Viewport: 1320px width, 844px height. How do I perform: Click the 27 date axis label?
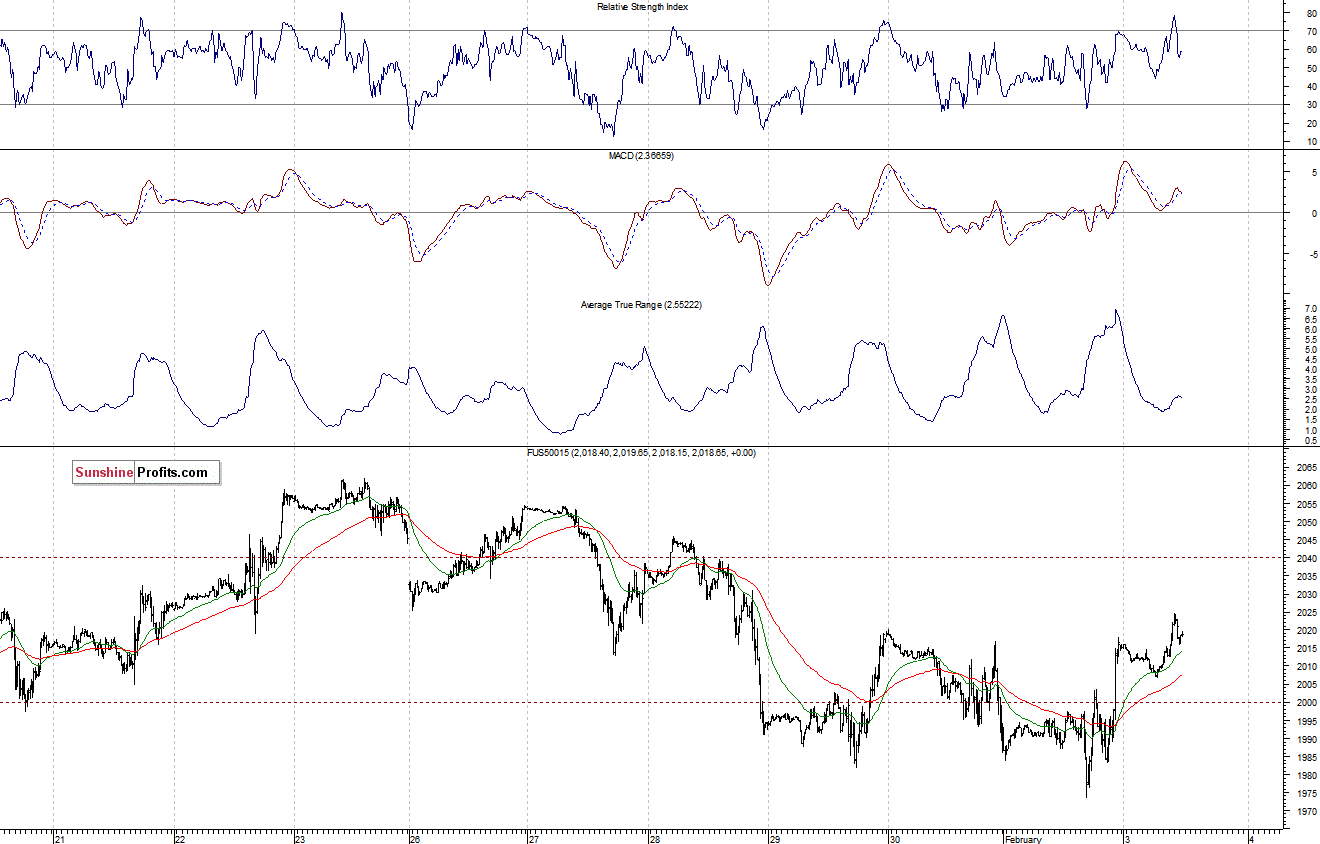(534, 839)
